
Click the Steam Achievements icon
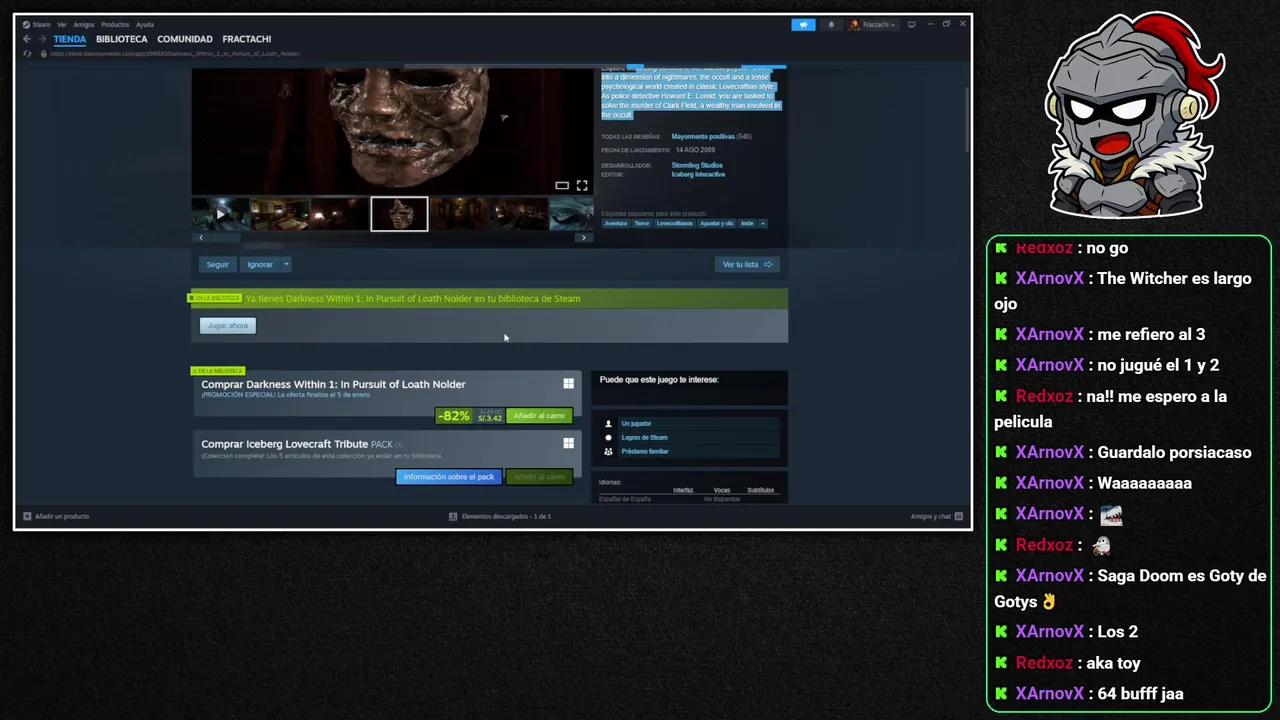(608, 437)
